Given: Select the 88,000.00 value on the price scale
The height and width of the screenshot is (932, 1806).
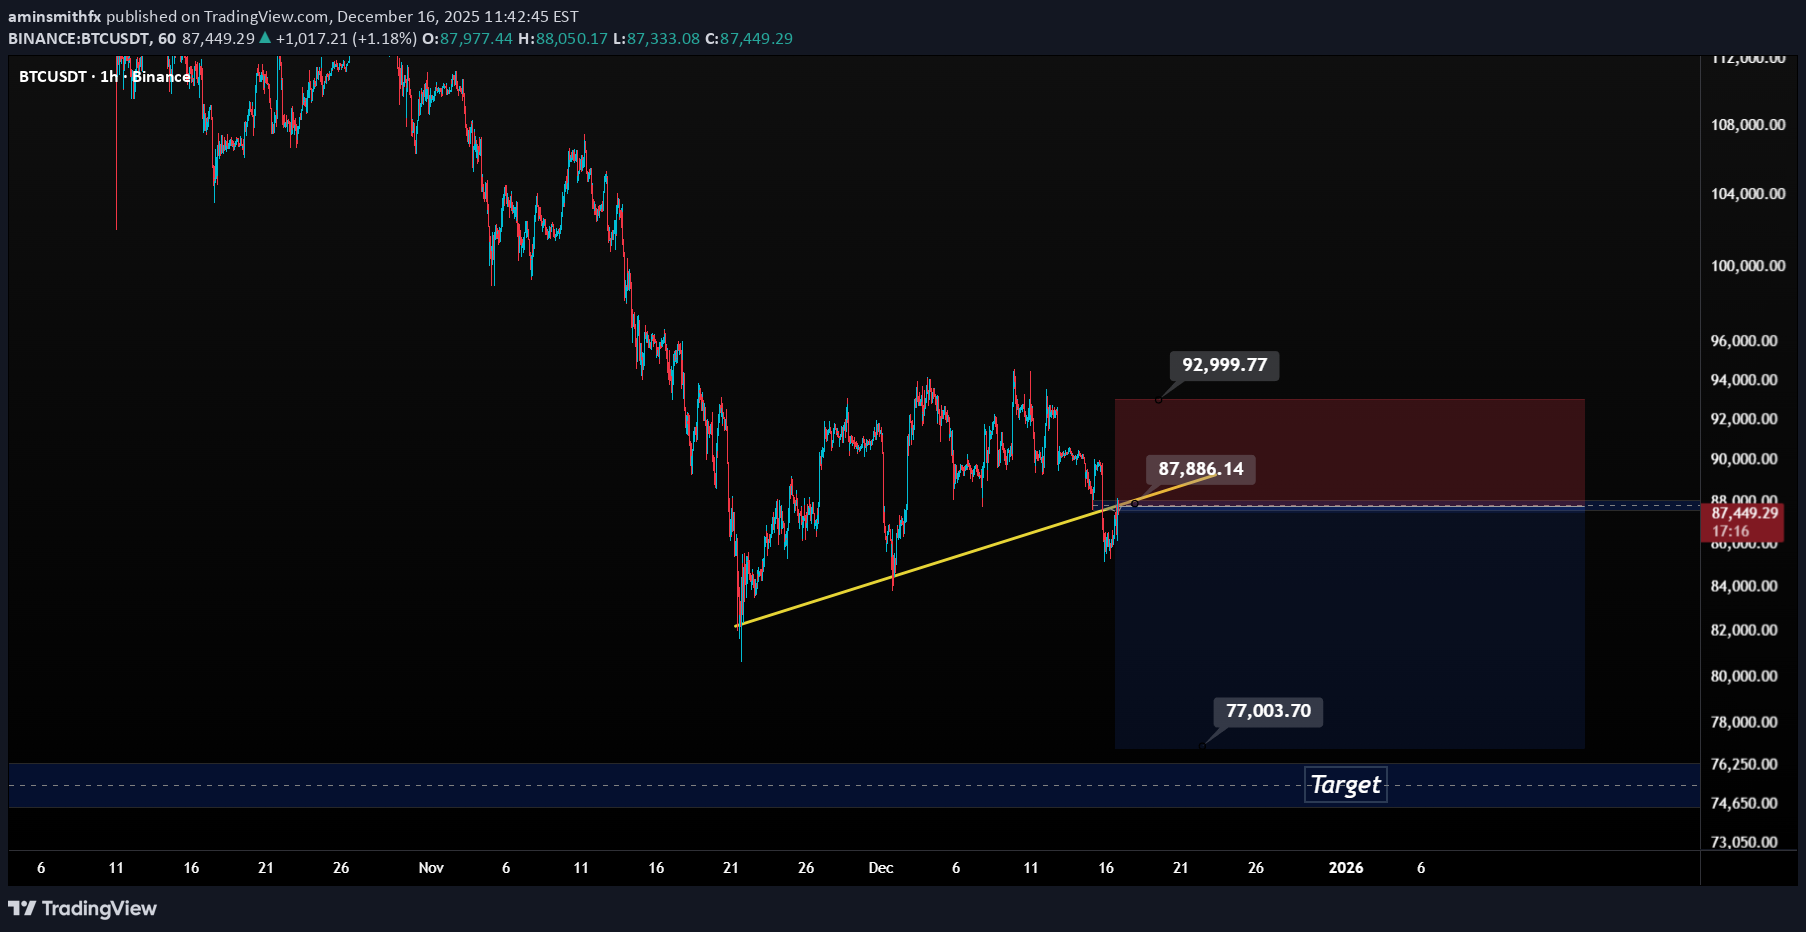Looking at the screenshot, I should tap(1746, 500).
